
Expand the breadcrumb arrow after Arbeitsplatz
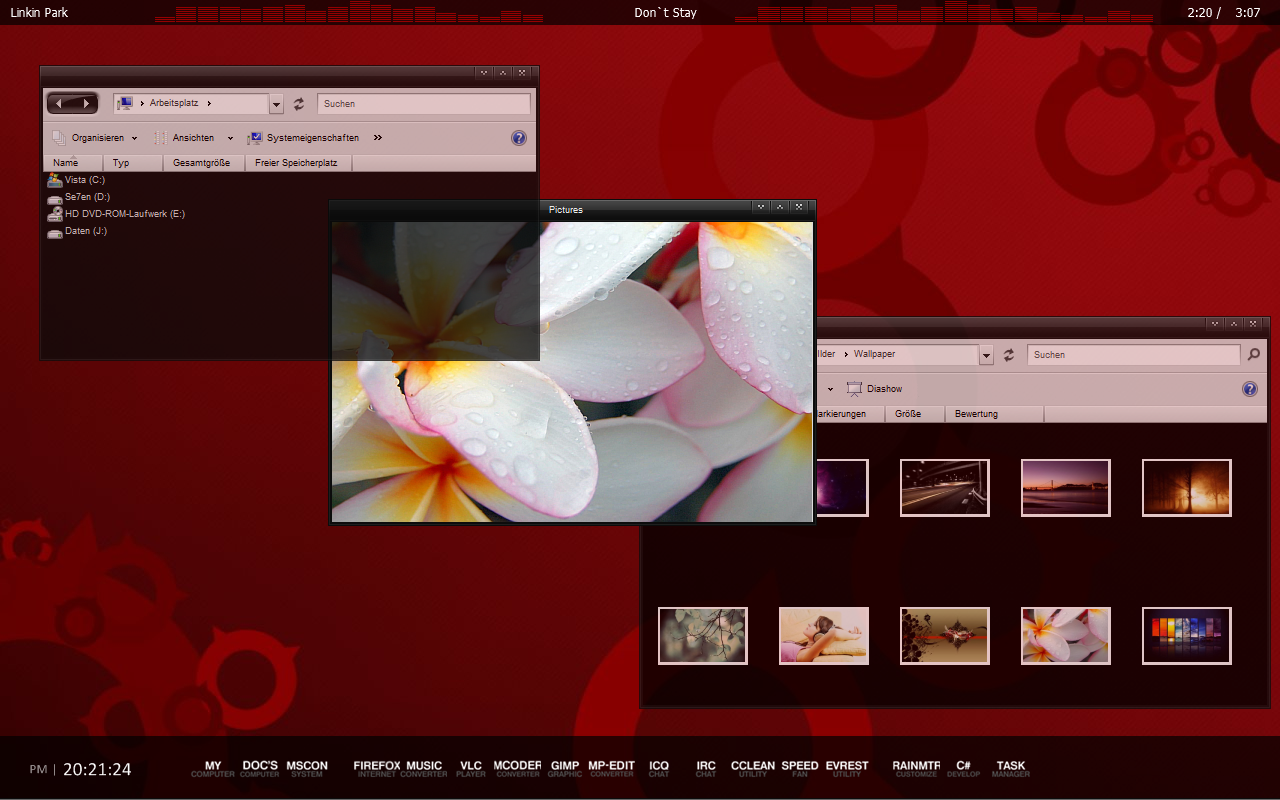tap(209, 103)
